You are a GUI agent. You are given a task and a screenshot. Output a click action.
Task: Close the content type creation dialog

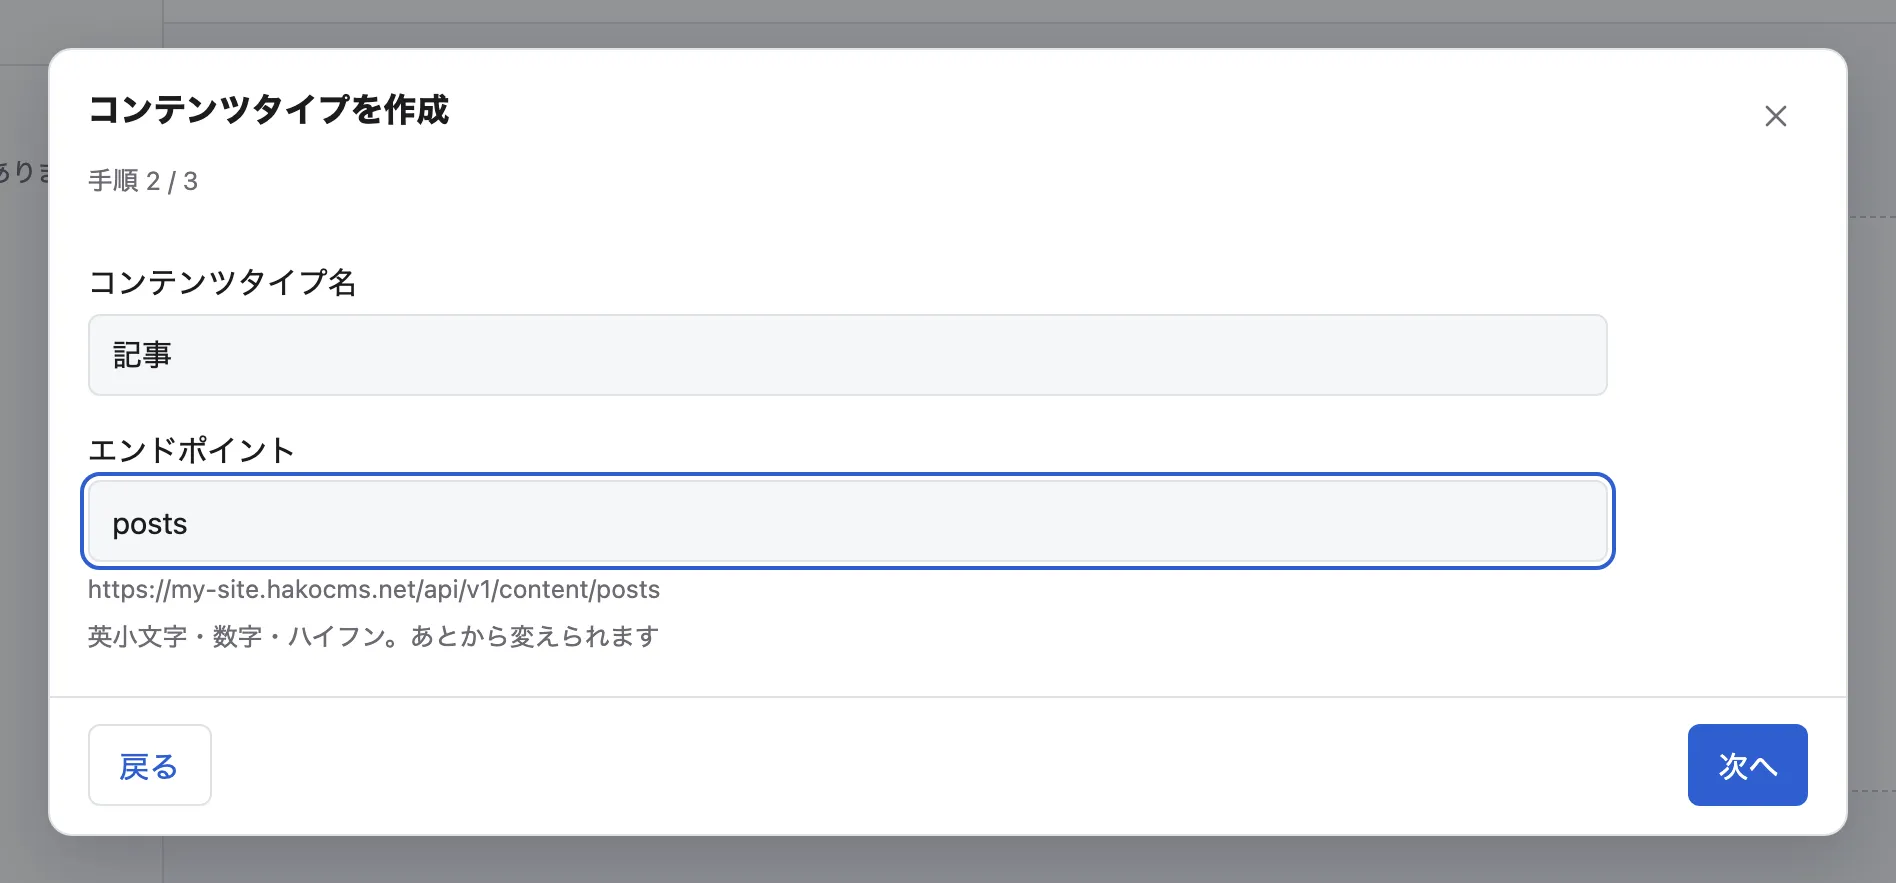pyautogui.click(x=1776, y=116)
